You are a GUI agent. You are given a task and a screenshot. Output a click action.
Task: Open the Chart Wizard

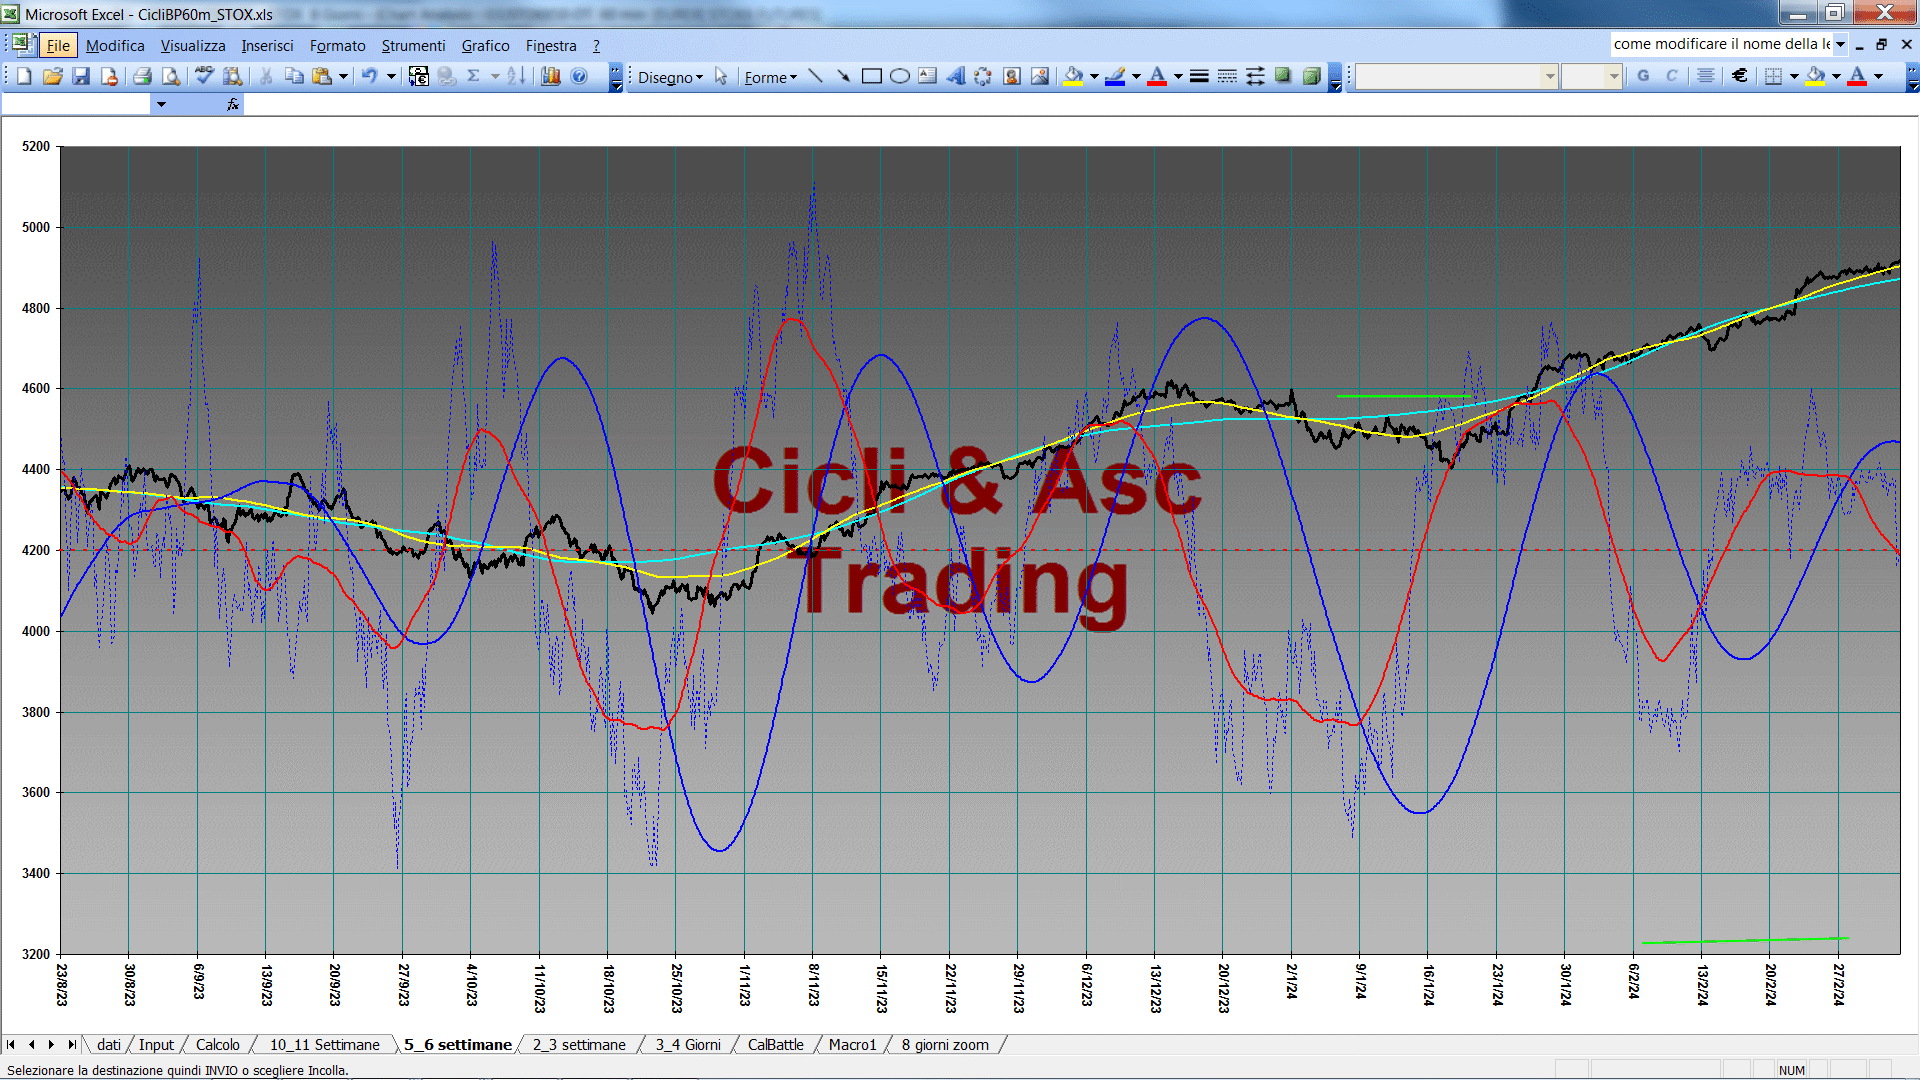(550, 76)
